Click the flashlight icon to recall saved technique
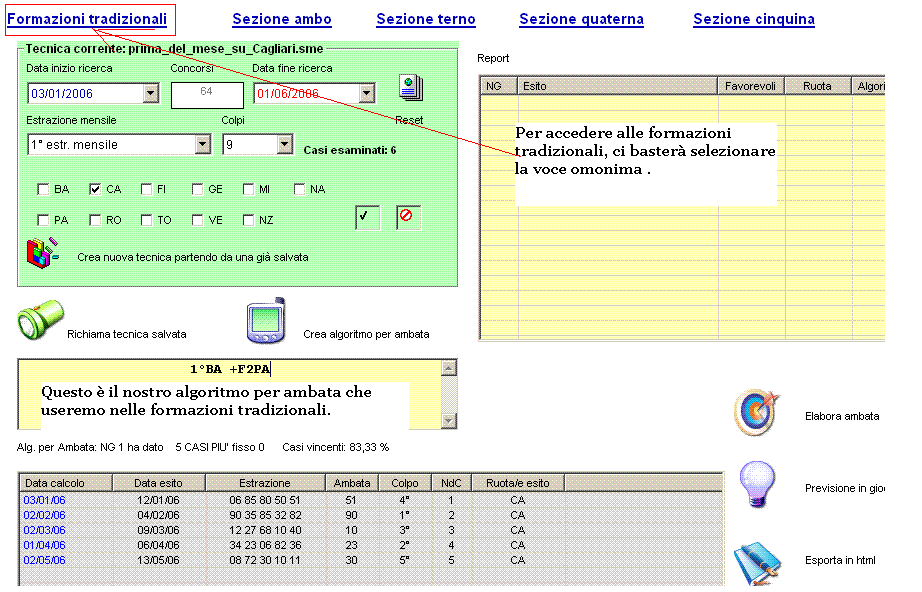922x592 pixels. pyautogui.click(x=40, y=320)
